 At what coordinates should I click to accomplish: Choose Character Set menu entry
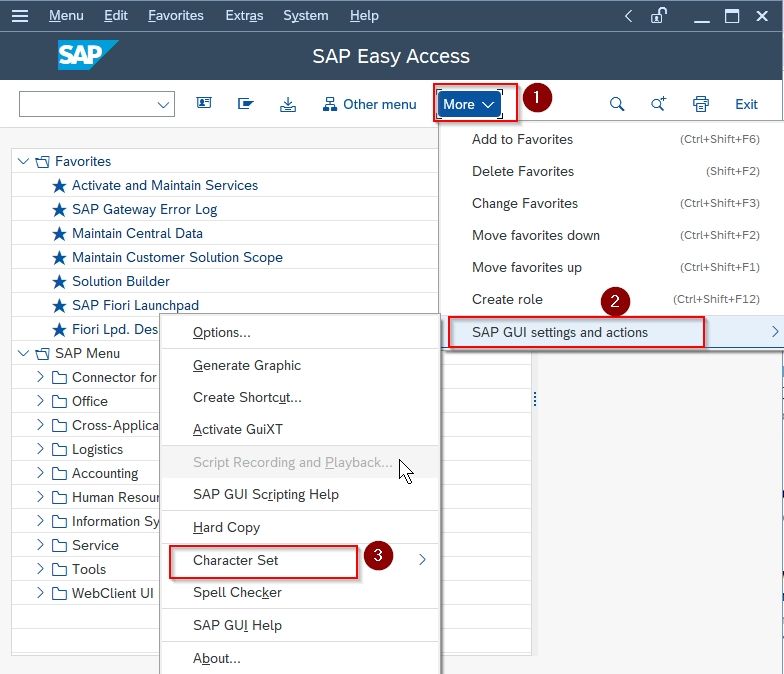click(x=300, y=560)
